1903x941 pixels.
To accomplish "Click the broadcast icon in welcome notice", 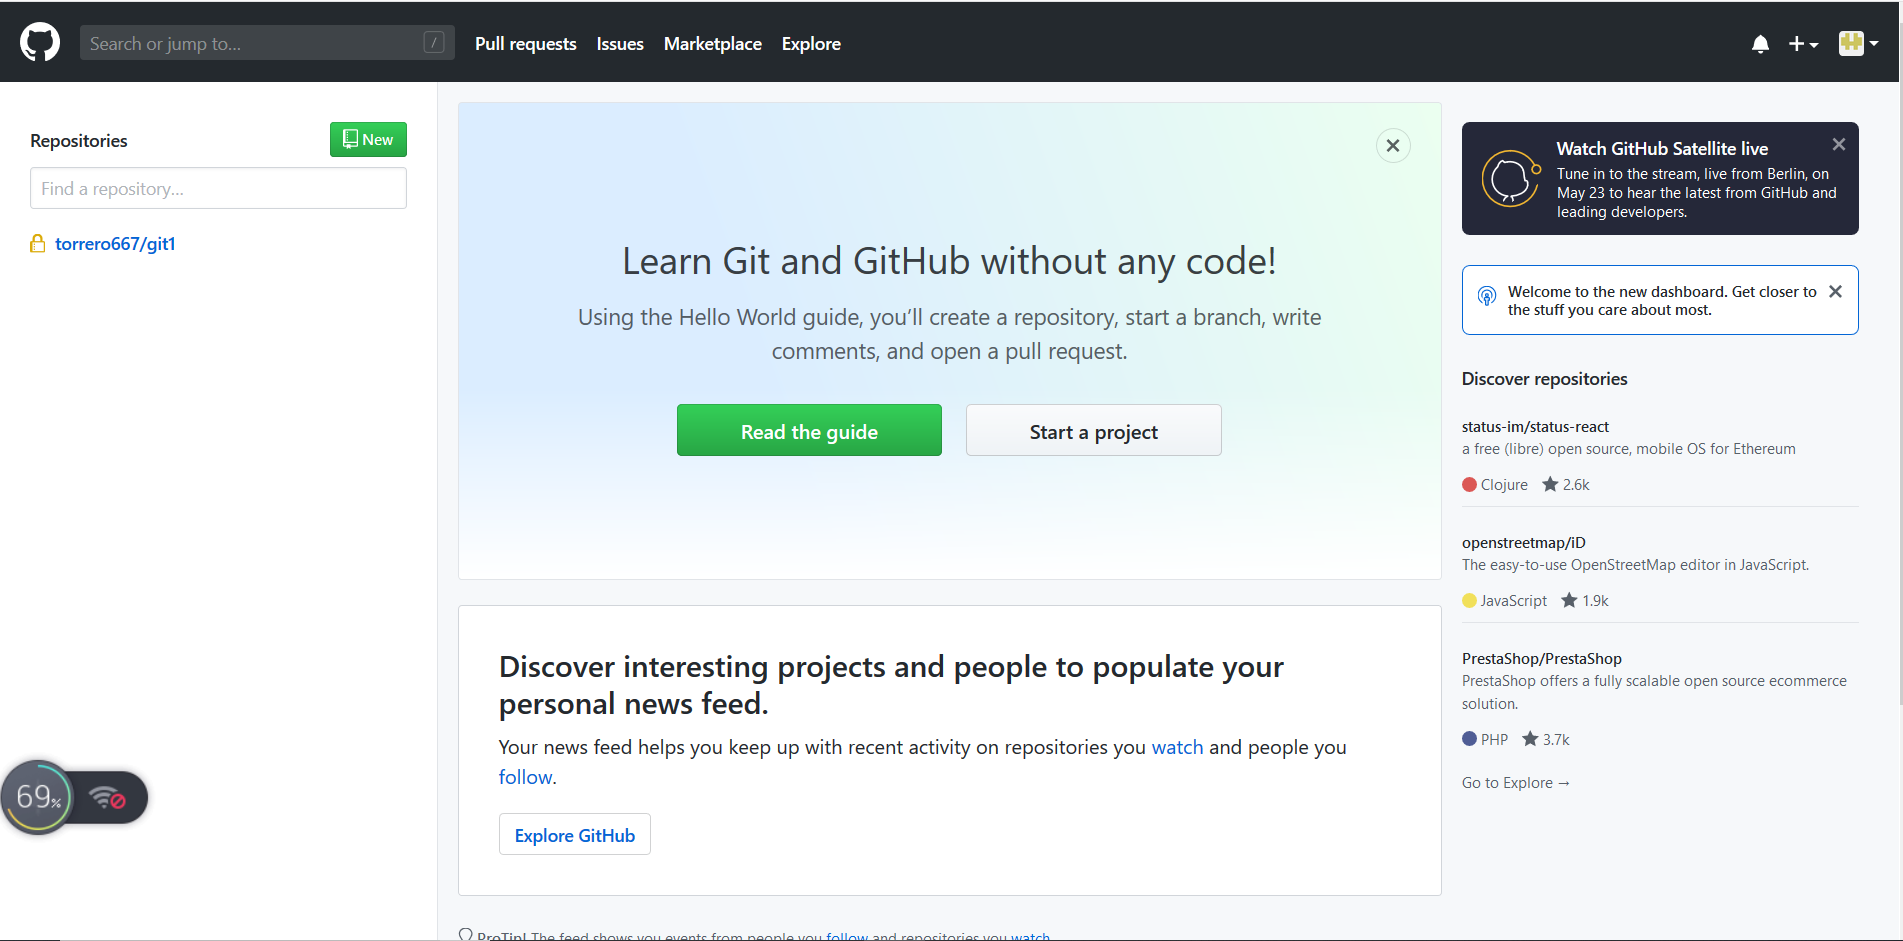I will pyautogui.click(x=1487, y=296).
